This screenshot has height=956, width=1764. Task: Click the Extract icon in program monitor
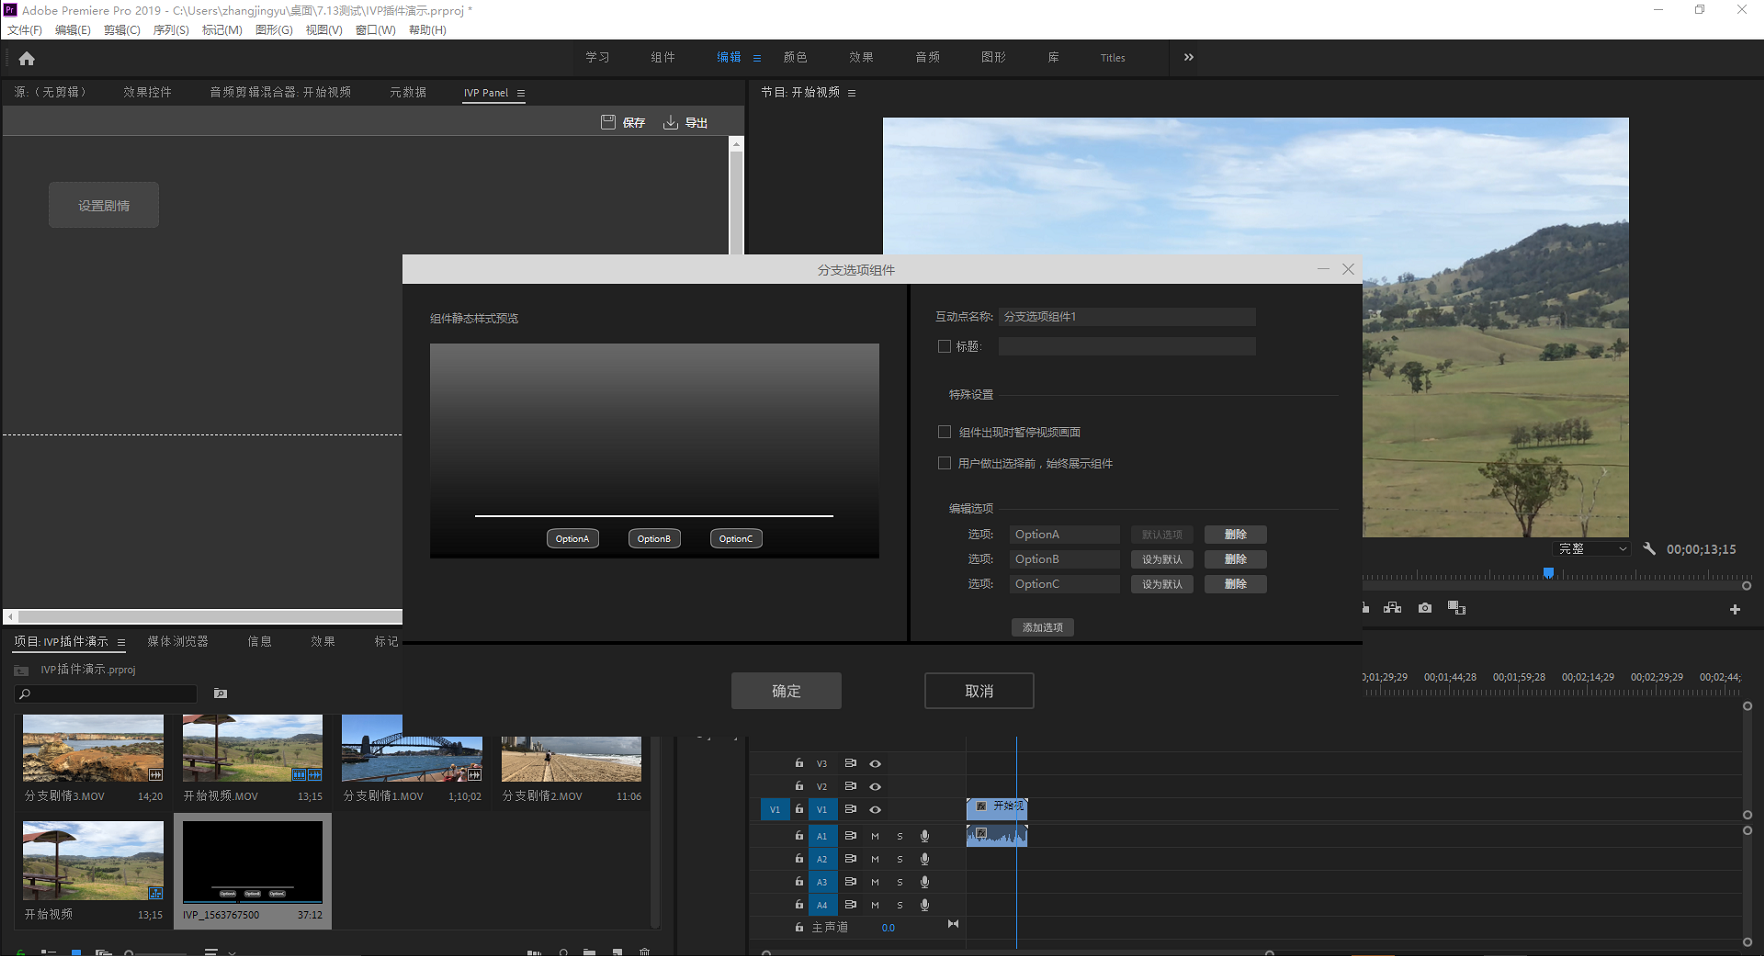[x=1392, y=608]
